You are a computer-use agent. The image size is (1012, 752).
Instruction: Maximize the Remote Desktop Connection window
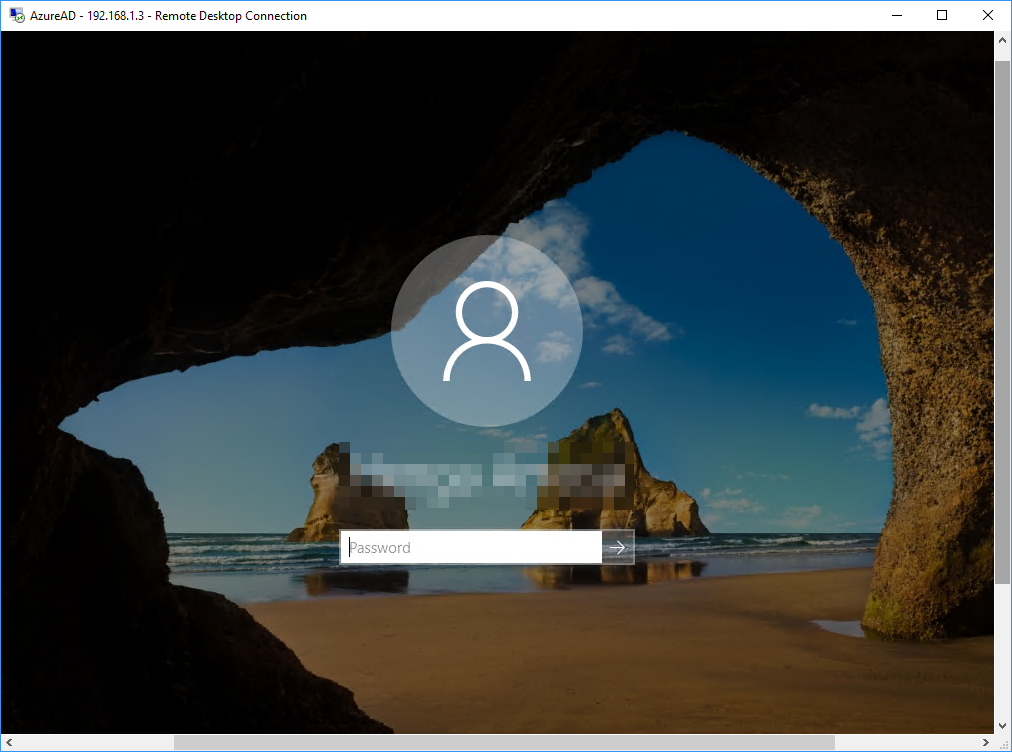pos(941,15)
